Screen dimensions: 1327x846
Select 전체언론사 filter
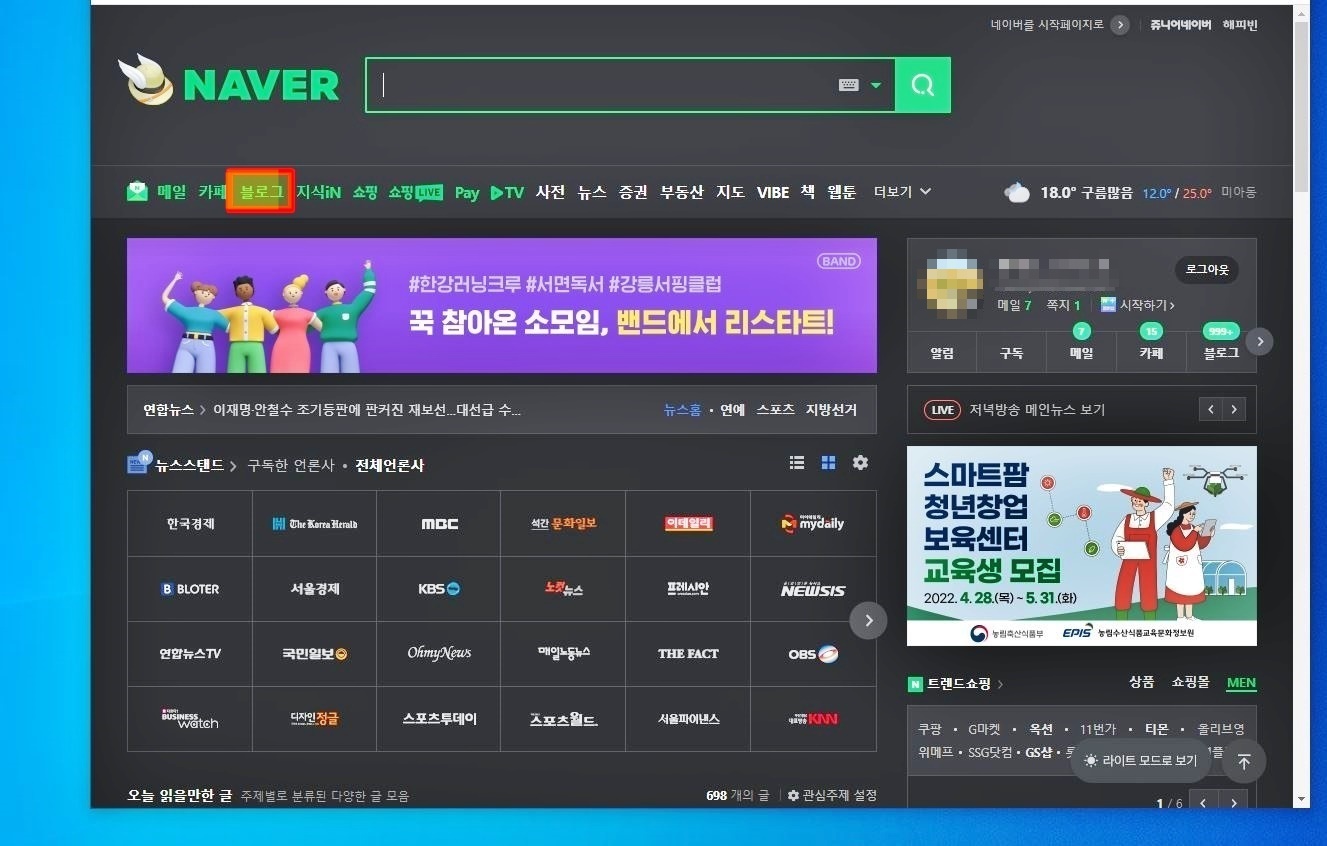click(389, 465)
